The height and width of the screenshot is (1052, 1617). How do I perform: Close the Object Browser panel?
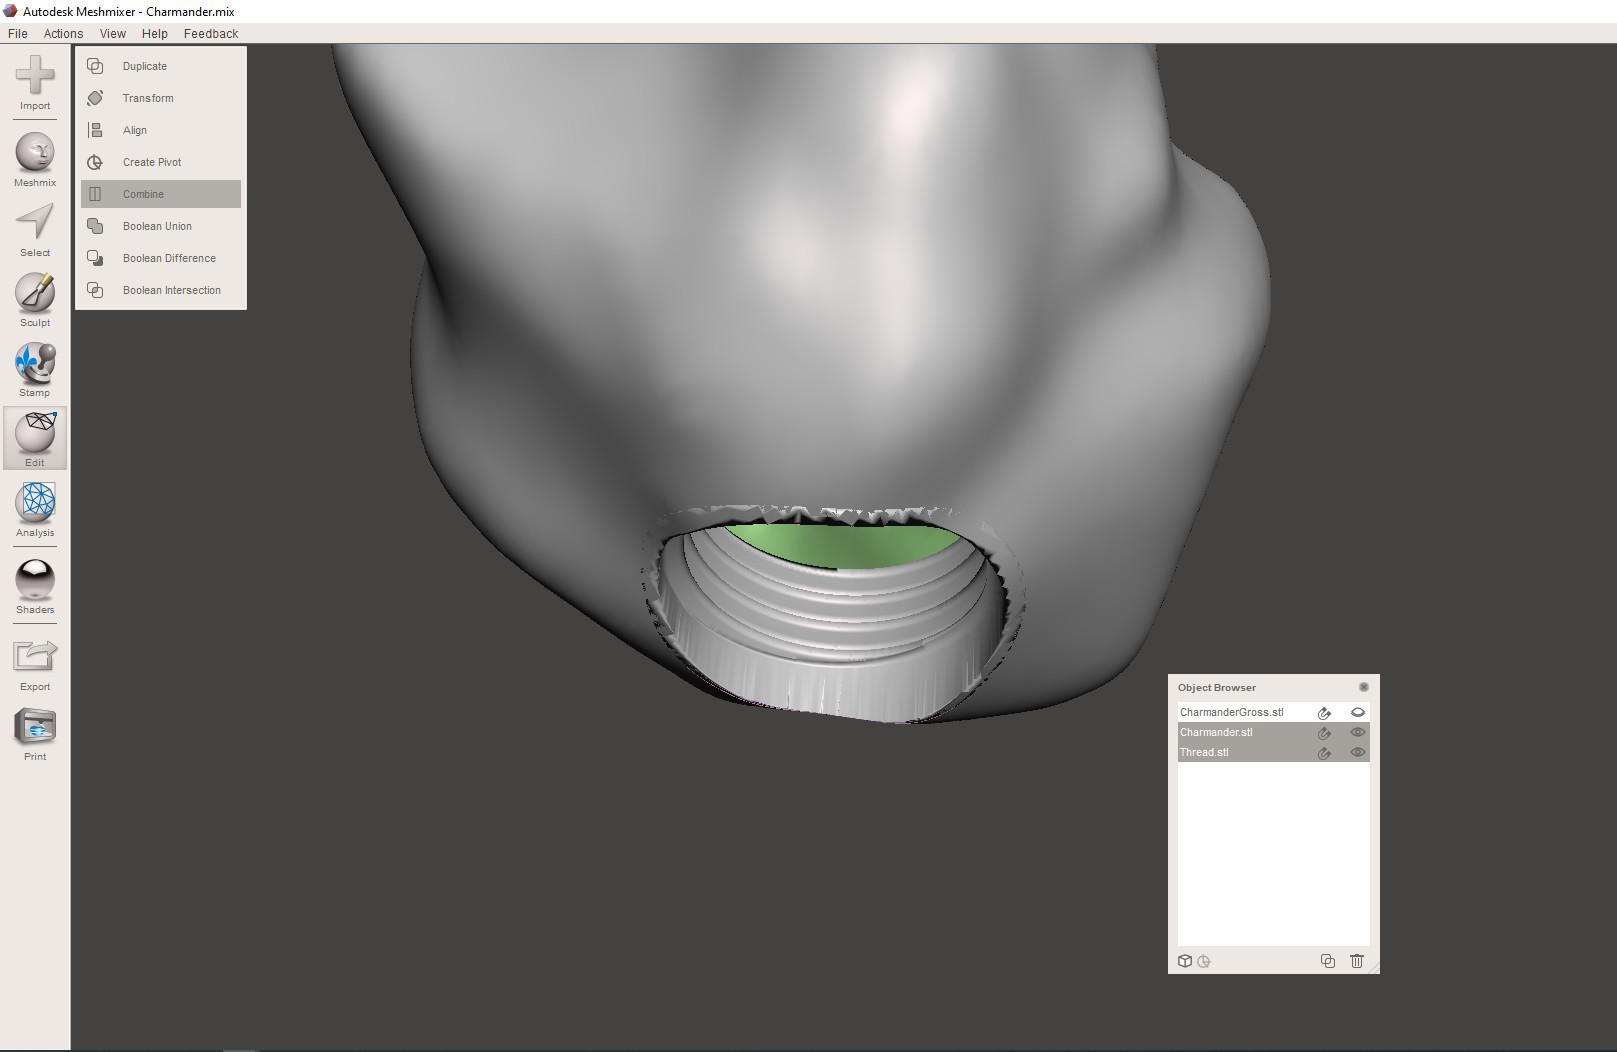(1364, 687)
